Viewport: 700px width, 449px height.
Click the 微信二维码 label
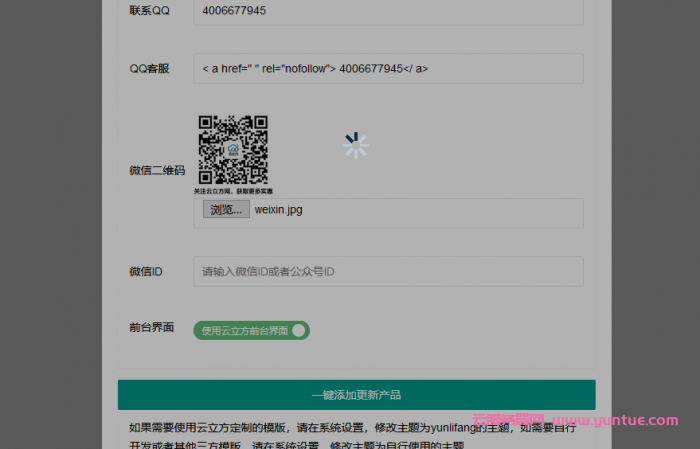[156, 170]
